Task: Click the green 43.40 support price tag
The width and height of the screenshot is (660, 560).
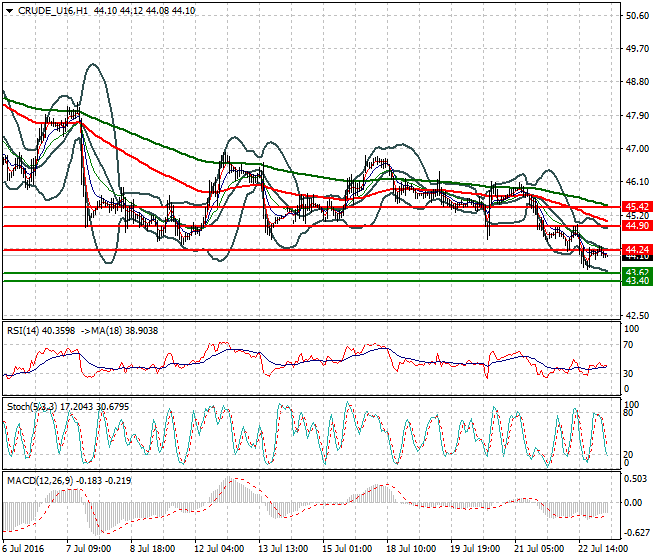Action: [x=637, y=281]
